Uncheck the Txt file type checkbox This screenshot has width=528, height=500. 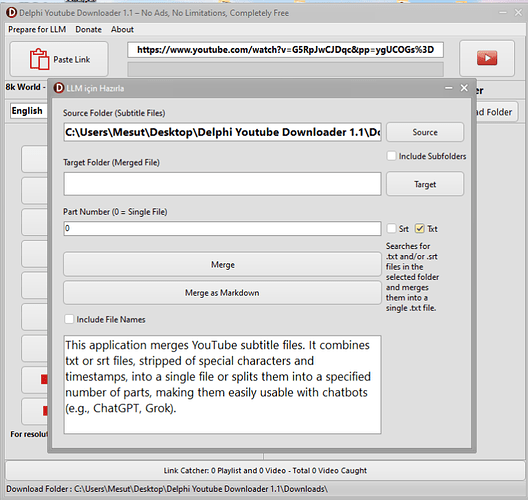[x=420, y=229]
